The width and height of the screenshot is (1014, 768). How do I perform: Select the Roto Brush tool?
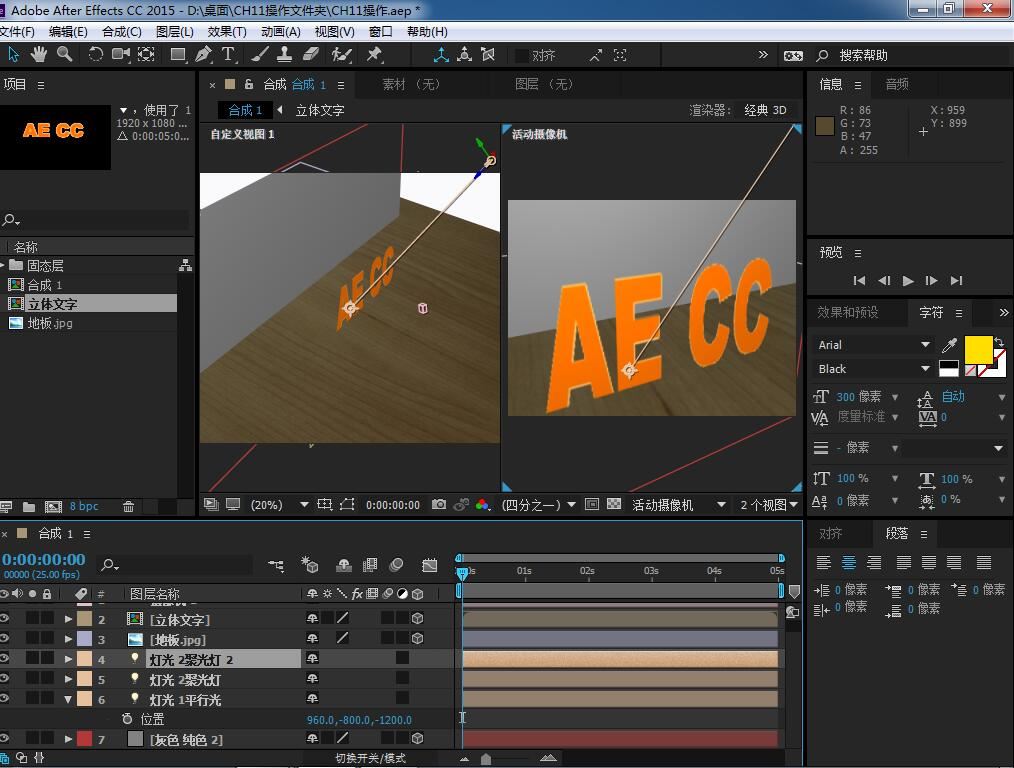[341, 54]
